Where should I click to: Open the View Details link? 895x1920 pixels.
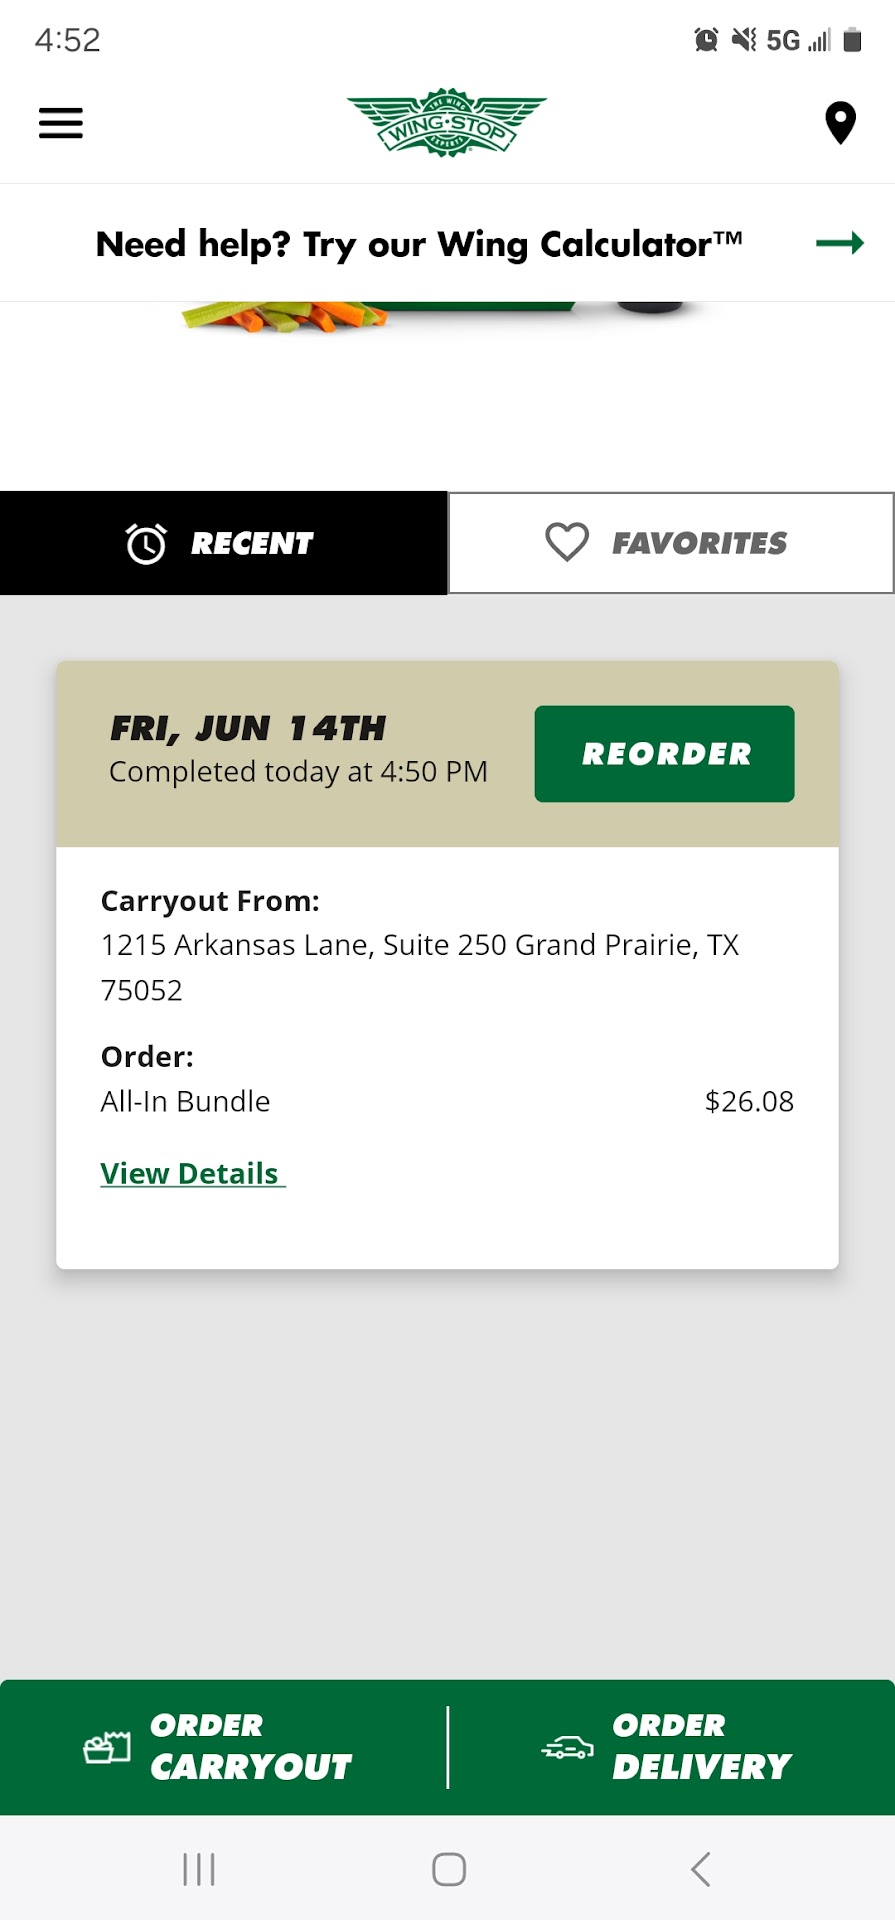click(192, 1173)
